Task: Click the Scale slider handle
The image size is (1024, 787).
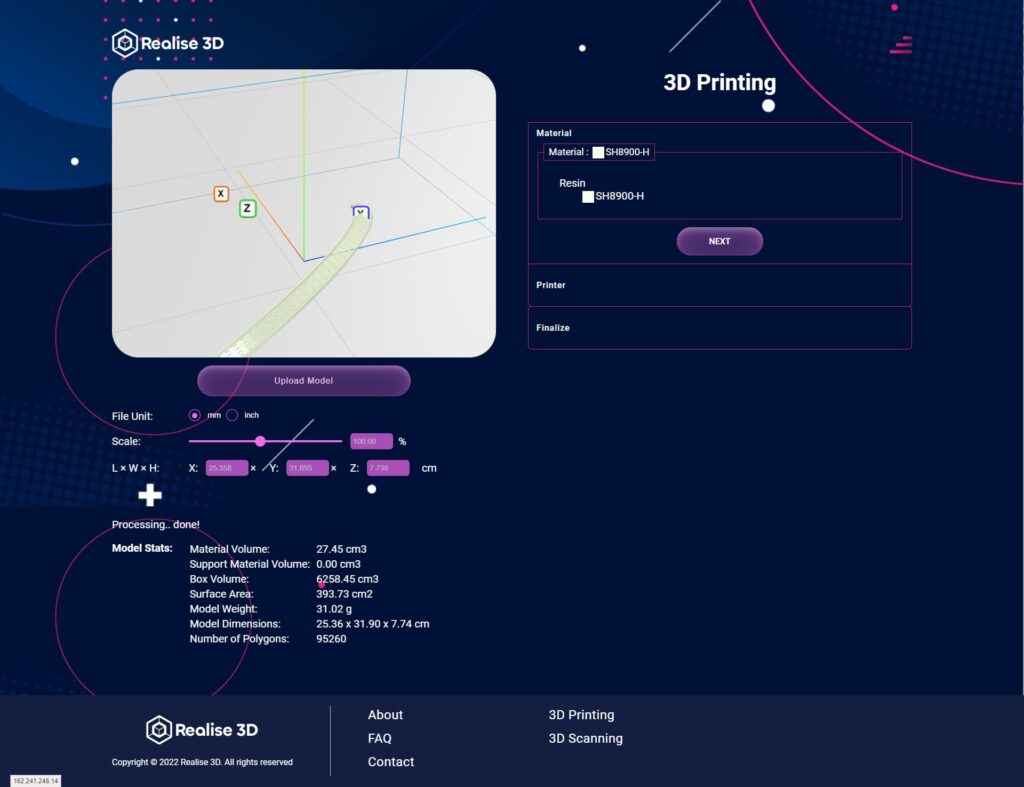Action: point(260,441)
